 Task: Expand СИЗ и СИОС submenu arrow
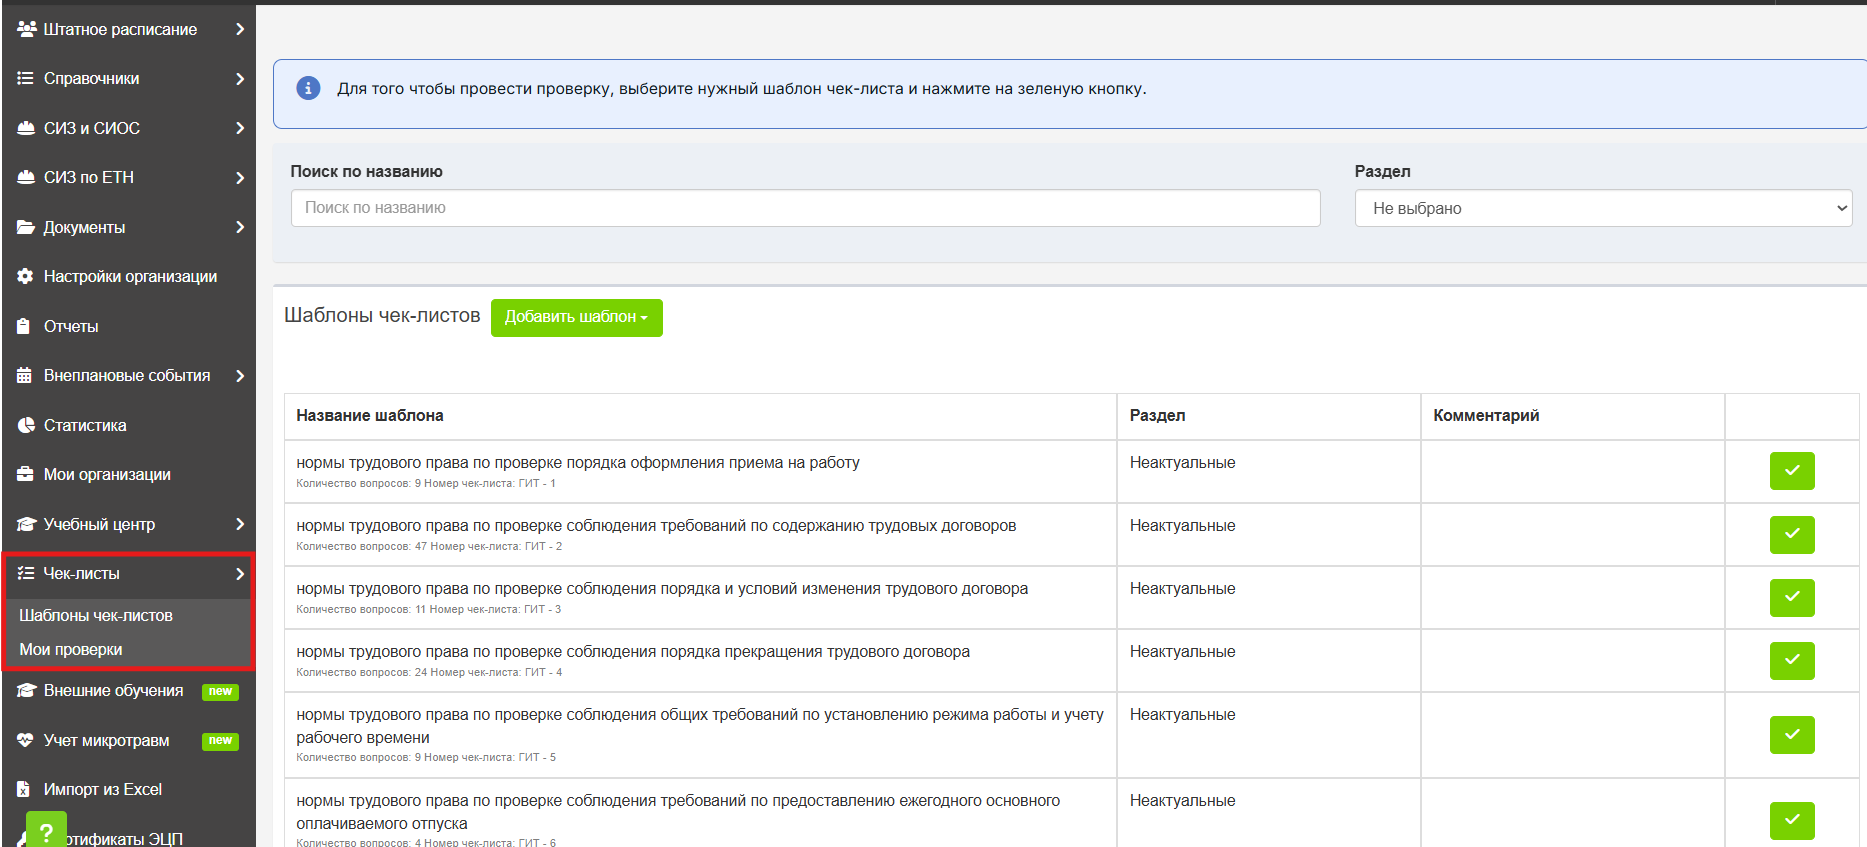[x=240, y=128]
